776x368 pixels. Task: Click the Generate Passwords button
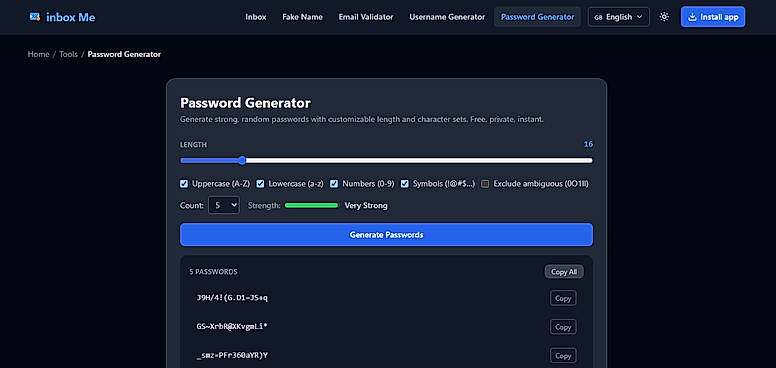click(386, 234)
